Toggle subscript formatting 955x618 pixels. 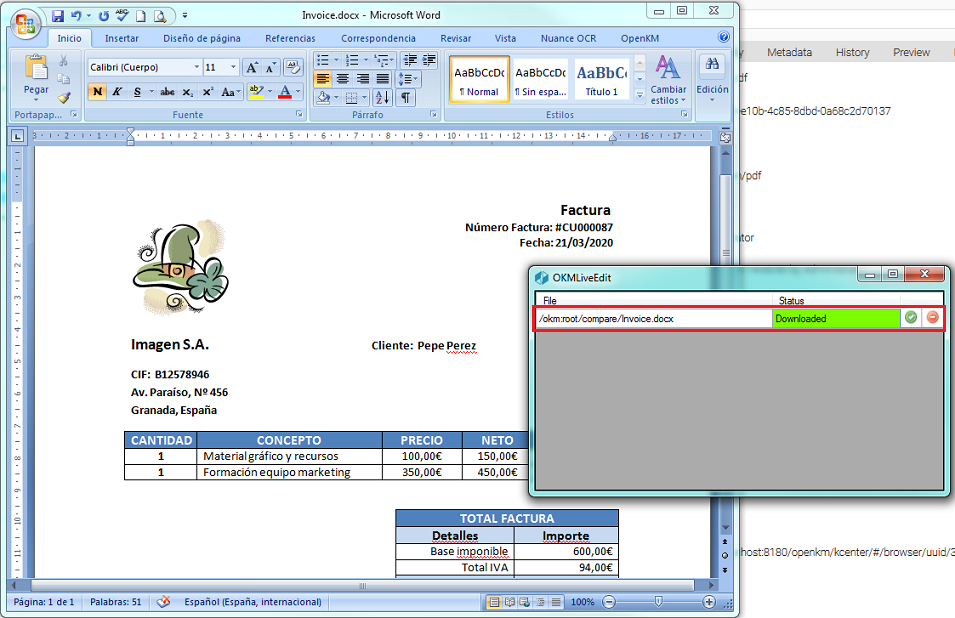coord(188,92)
